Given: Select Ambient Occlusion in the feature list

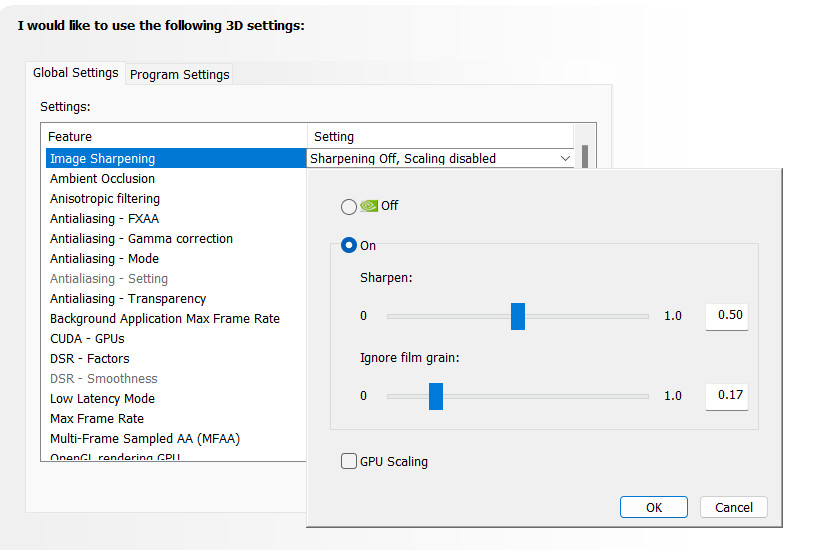Looking at the screenshot, I should tap(103, 179).
